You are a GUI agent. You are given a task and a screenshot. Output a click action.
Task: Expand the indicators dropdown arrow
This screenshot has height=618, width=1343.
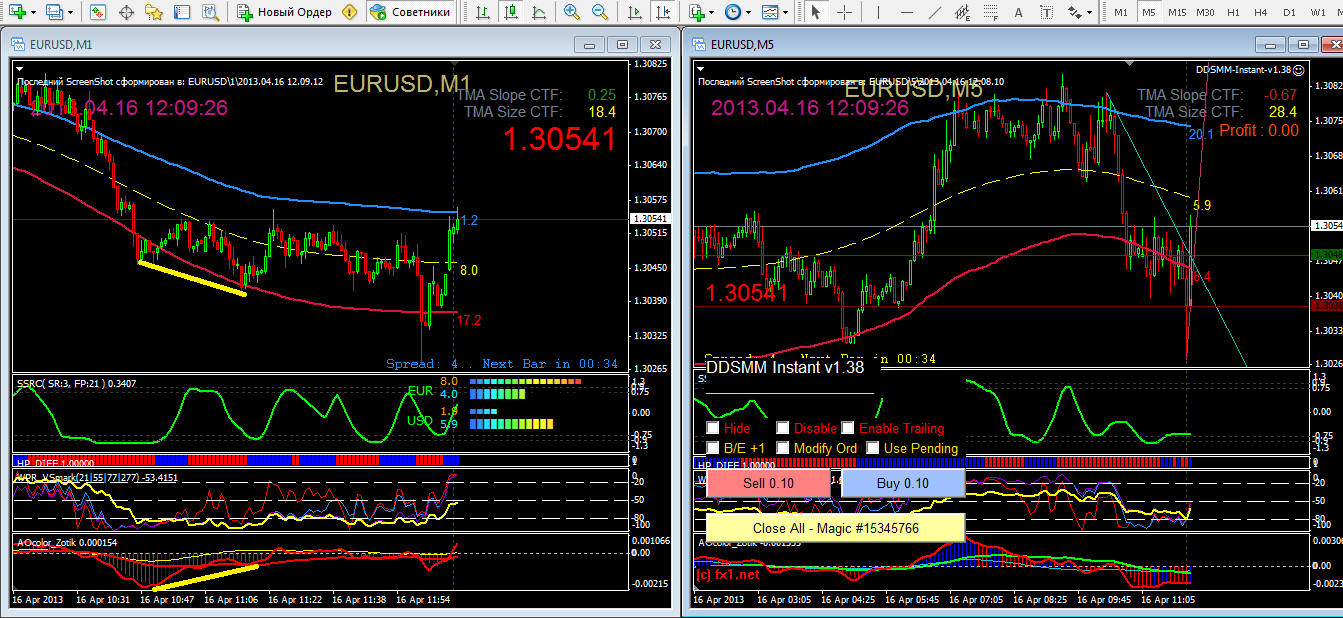[x=711, y=12]
